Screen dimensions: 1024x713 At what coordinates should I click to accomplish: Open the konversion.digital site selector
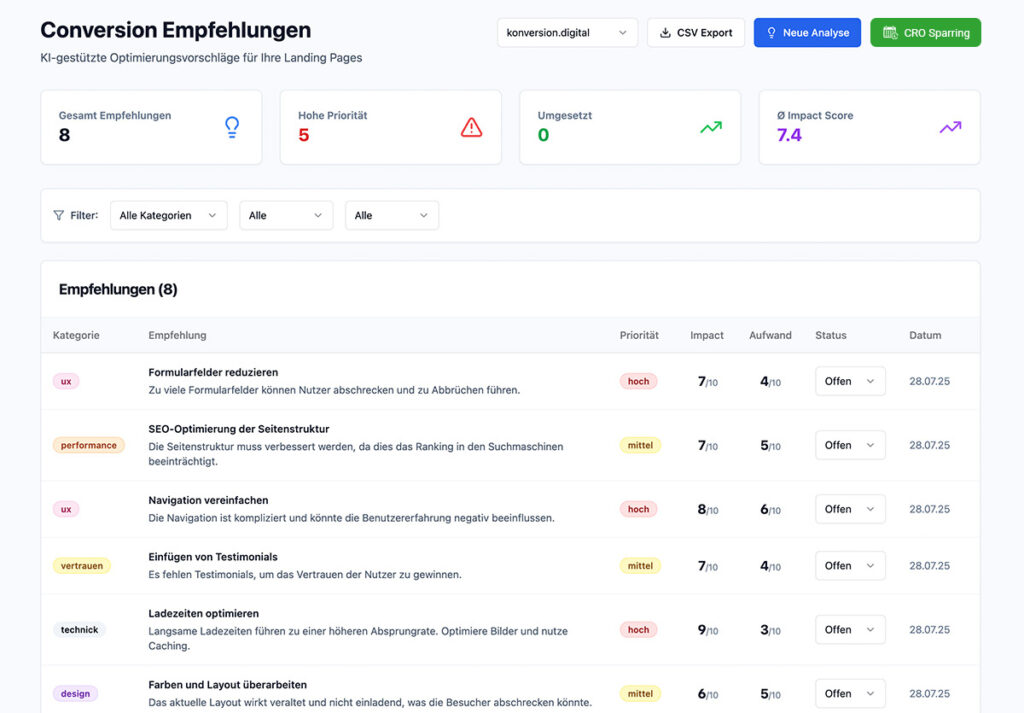567,32
